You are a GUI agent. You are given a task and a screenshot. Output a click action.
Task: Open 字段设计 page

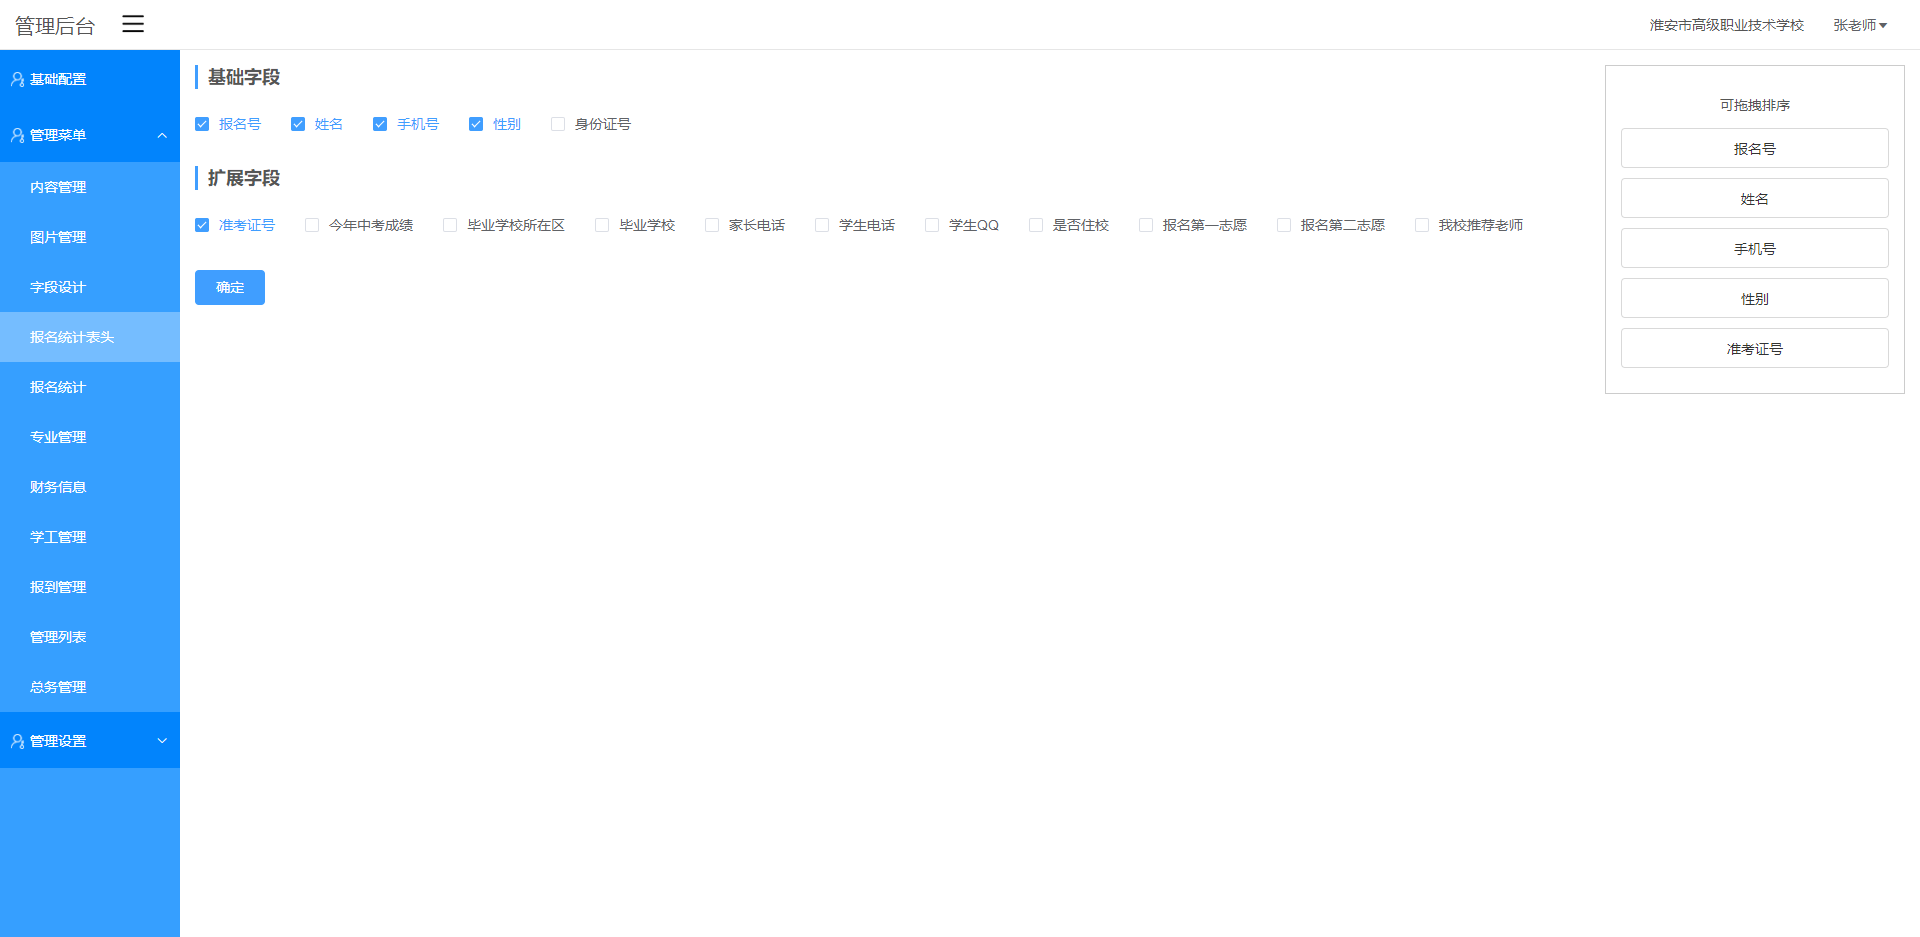(90, 287)
